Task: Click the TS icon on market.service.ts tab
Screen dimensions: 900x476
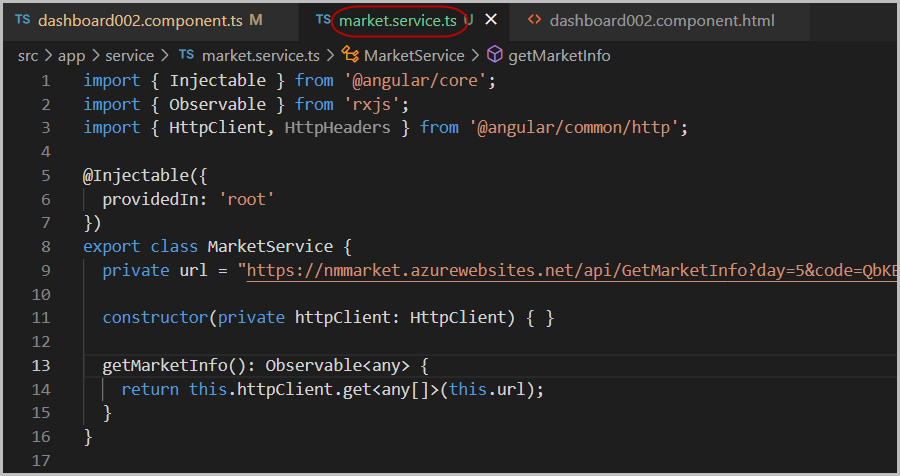Action: (322, 20)
